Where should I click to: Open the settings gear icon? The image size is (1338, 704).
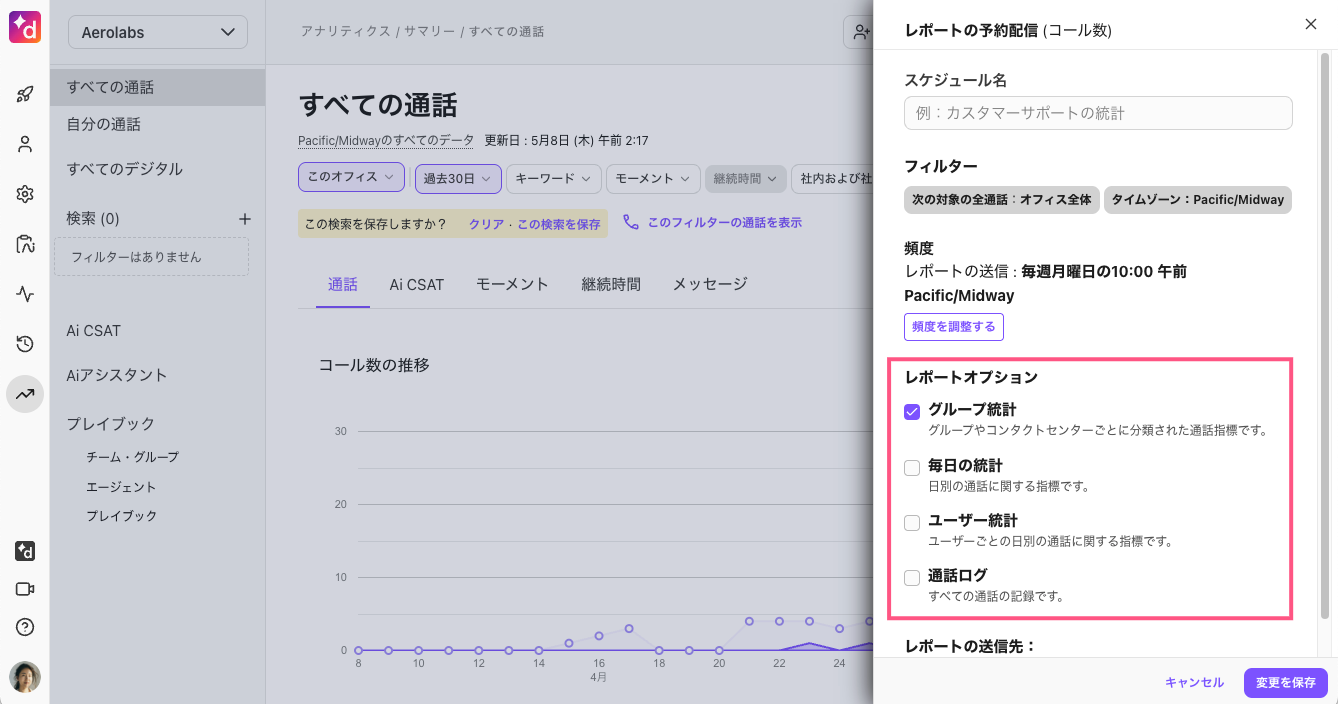coord(25,194)
